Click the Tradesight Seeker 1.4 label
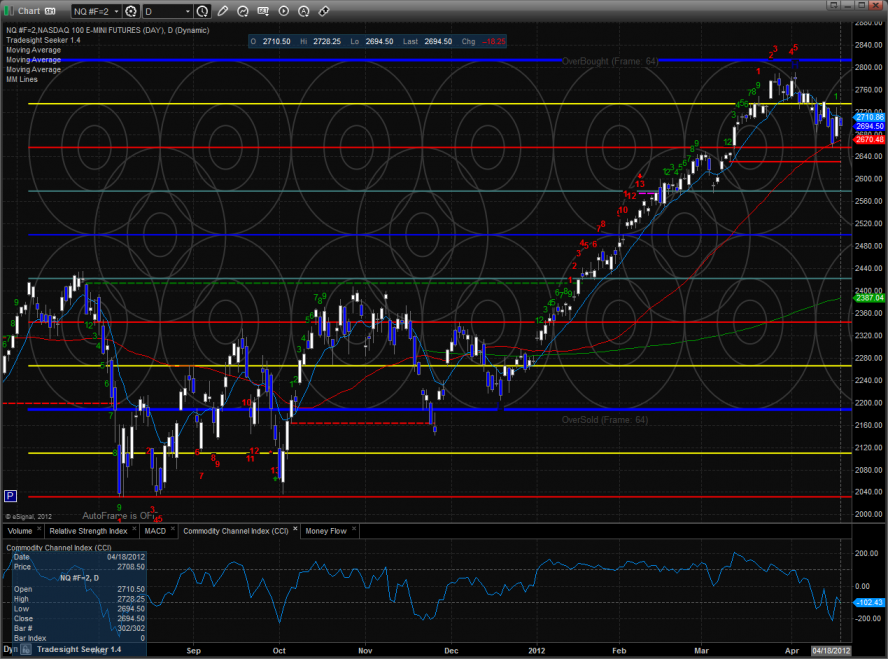888x659 pixels. coord(42,41)
